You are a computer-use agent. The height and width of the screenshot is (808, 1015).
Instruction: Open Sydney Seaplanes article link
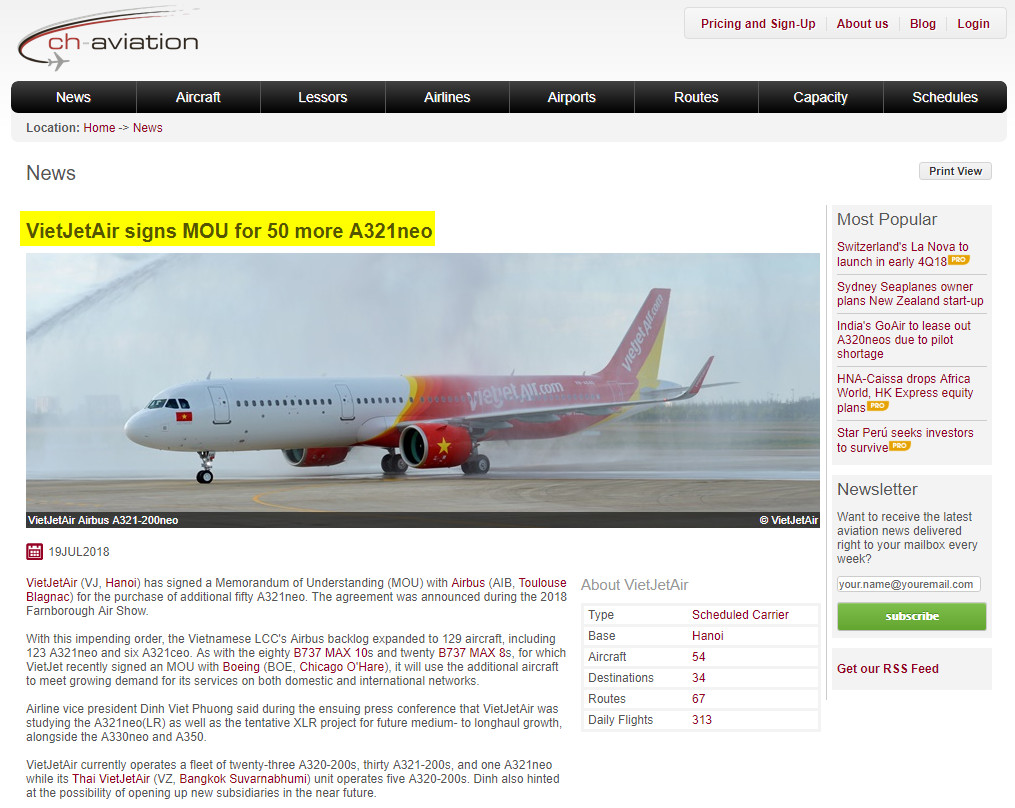click(909, 294)
